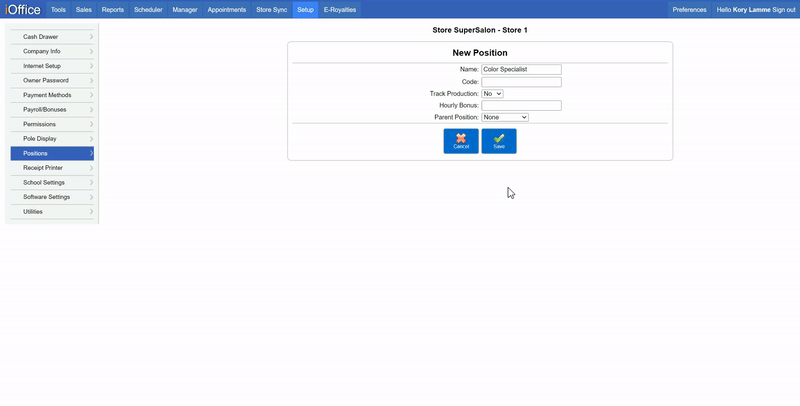Viewport: 800px width, 406px height.
Task: Click the Code input field
Action: [x=521, y=82]
